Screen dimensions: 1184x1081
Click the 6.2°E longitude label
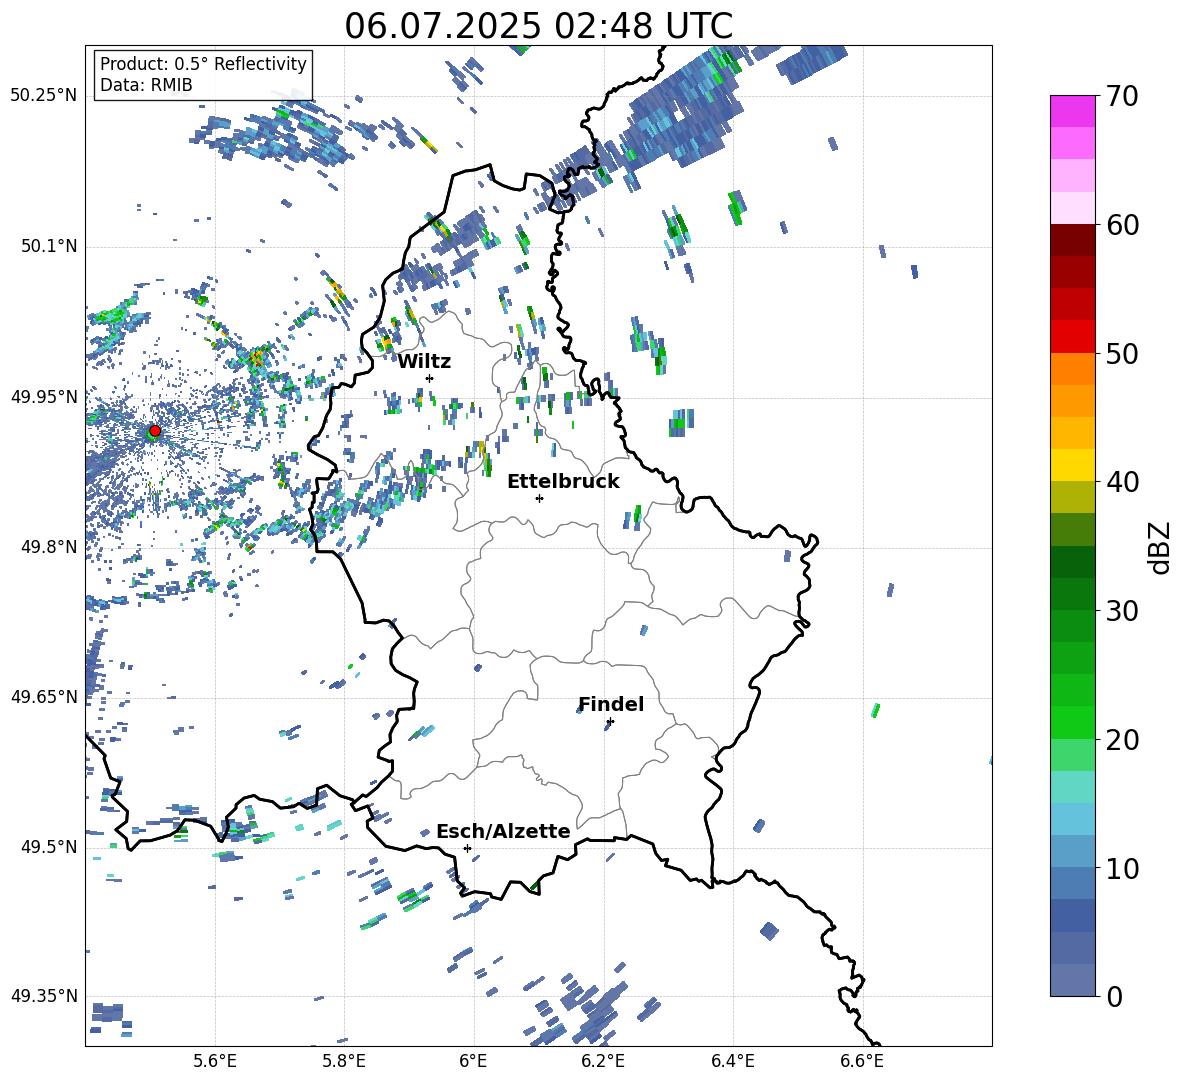tap(603, 1061)
